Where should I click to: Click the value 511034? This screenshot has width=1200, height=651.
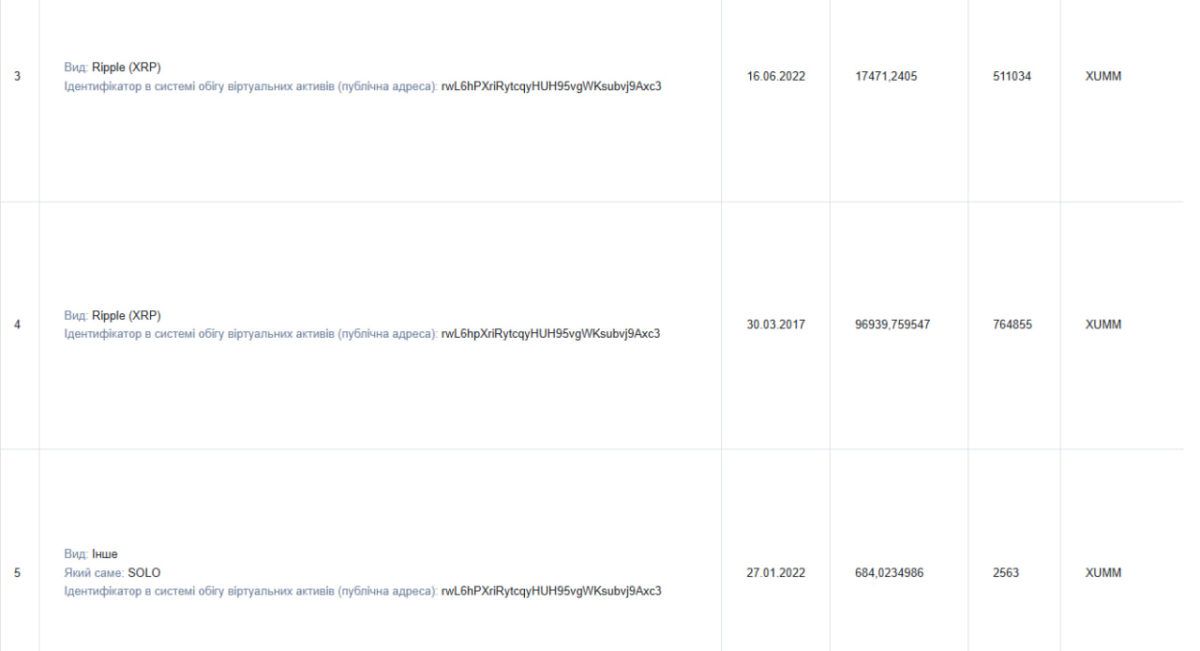pyautogui.click(x=1012, y=77)
